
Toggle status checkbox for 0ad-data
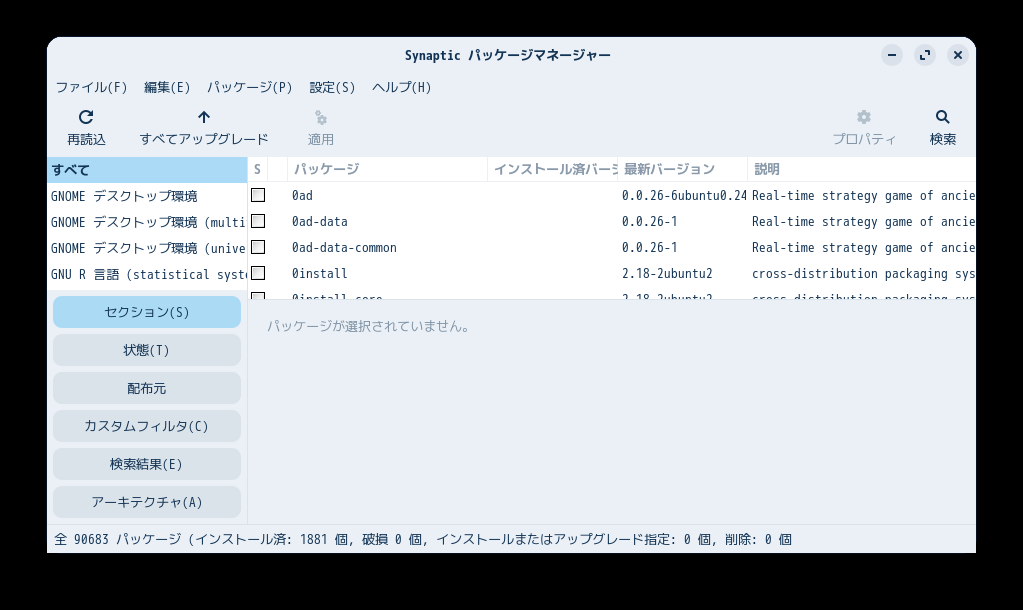(x=258, y=221)
